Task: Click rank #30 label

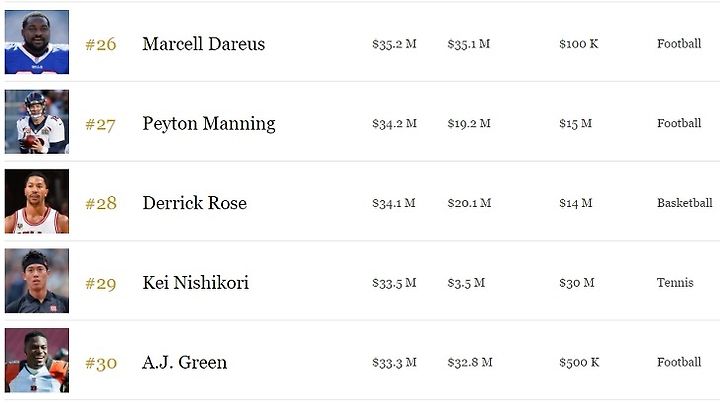Action: point(101,364)
